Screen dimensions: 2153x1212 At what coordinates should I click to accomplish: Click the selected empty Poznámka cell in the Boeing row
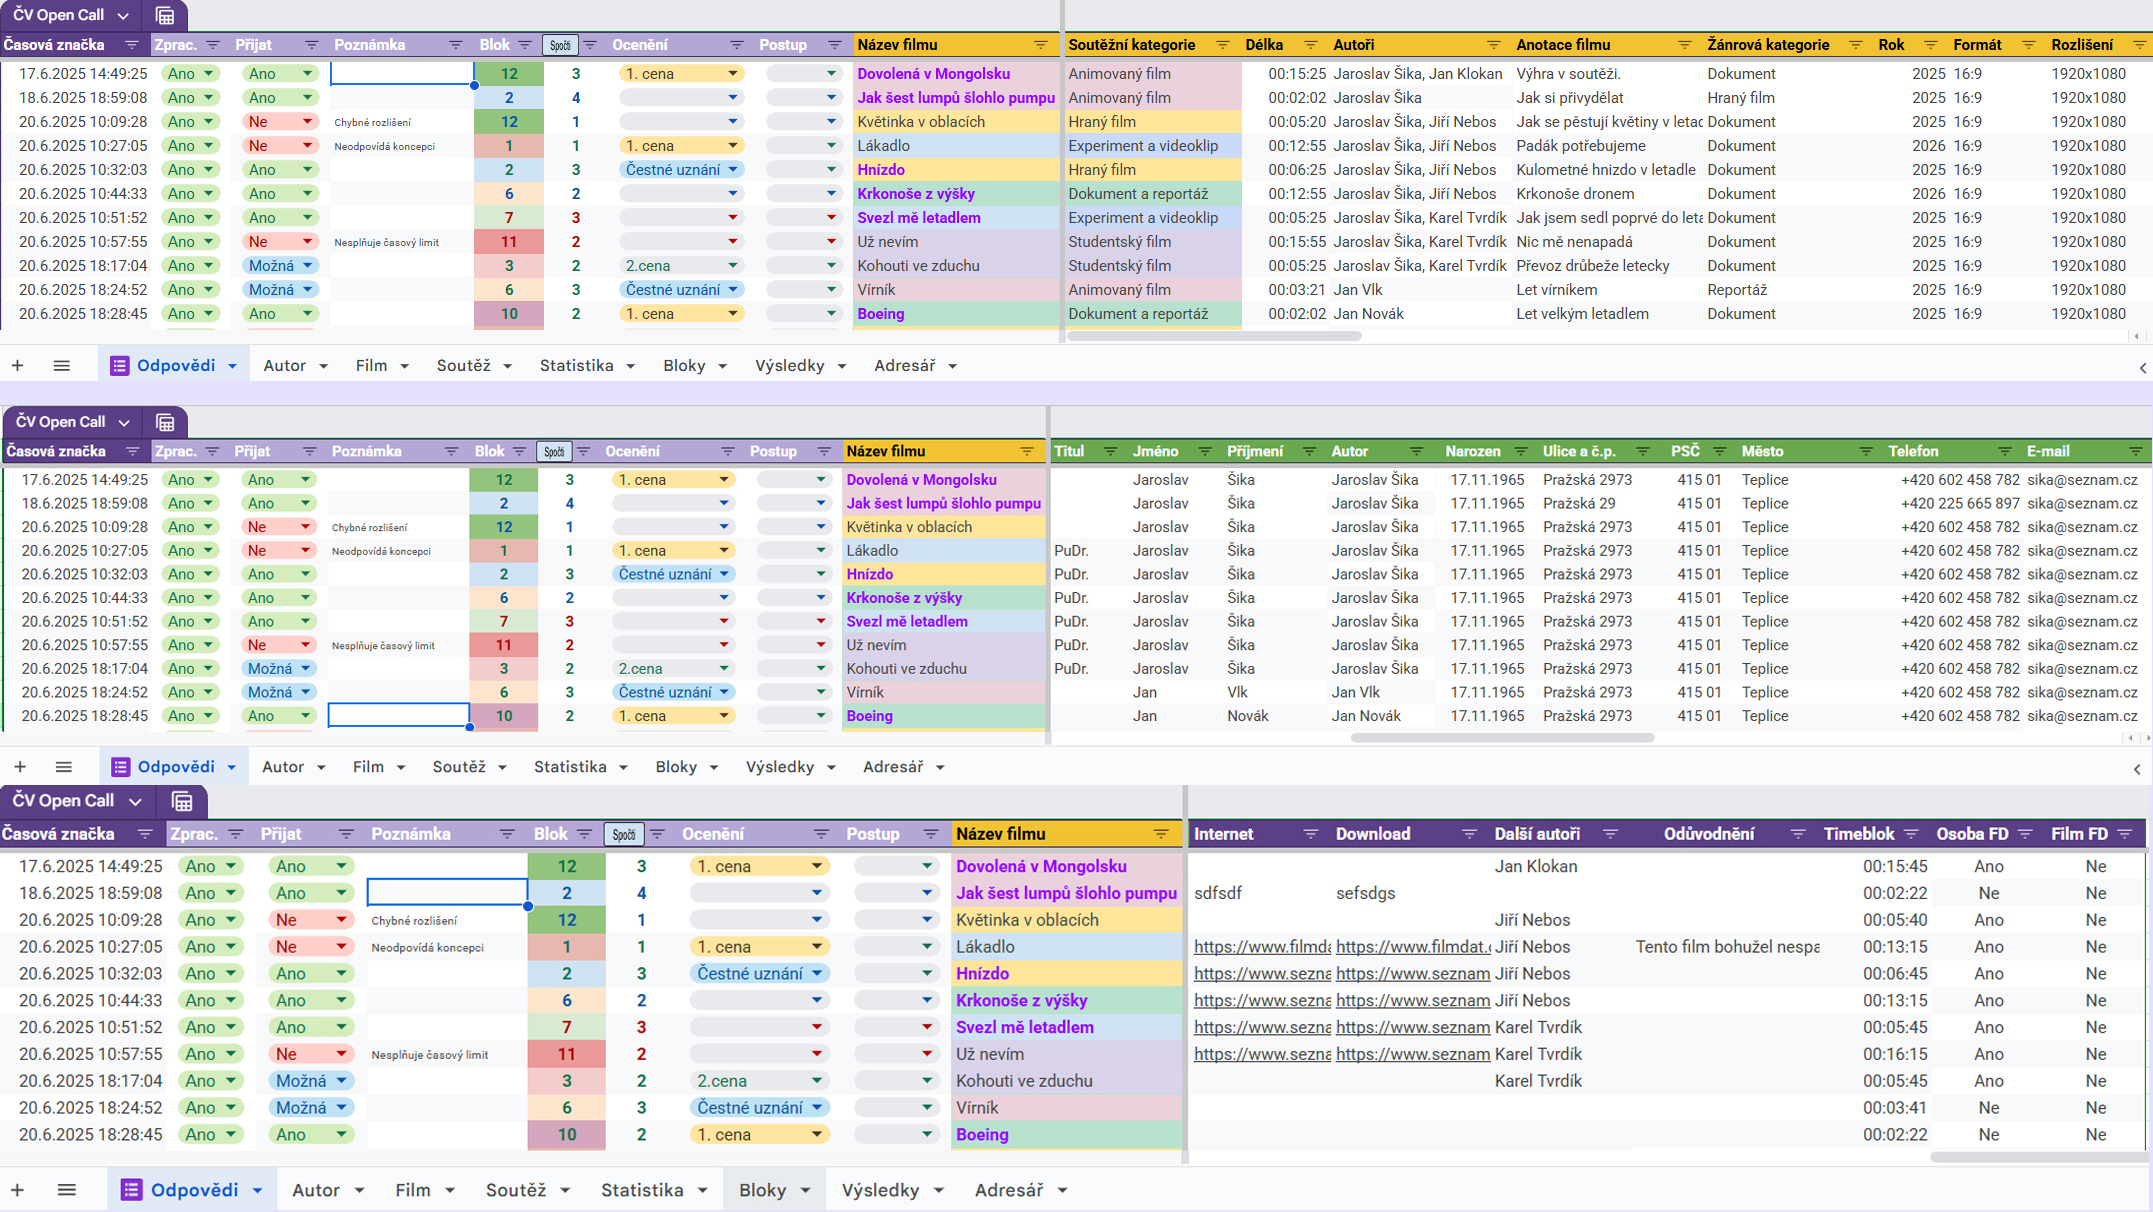coord(398,716)
